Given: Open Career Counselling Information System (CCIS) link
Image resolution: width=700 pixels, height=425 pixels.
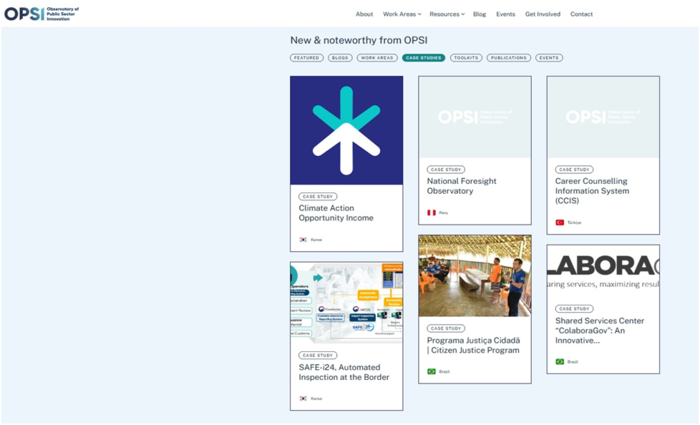Looking at the screenshot, I should tap(592, 191).
